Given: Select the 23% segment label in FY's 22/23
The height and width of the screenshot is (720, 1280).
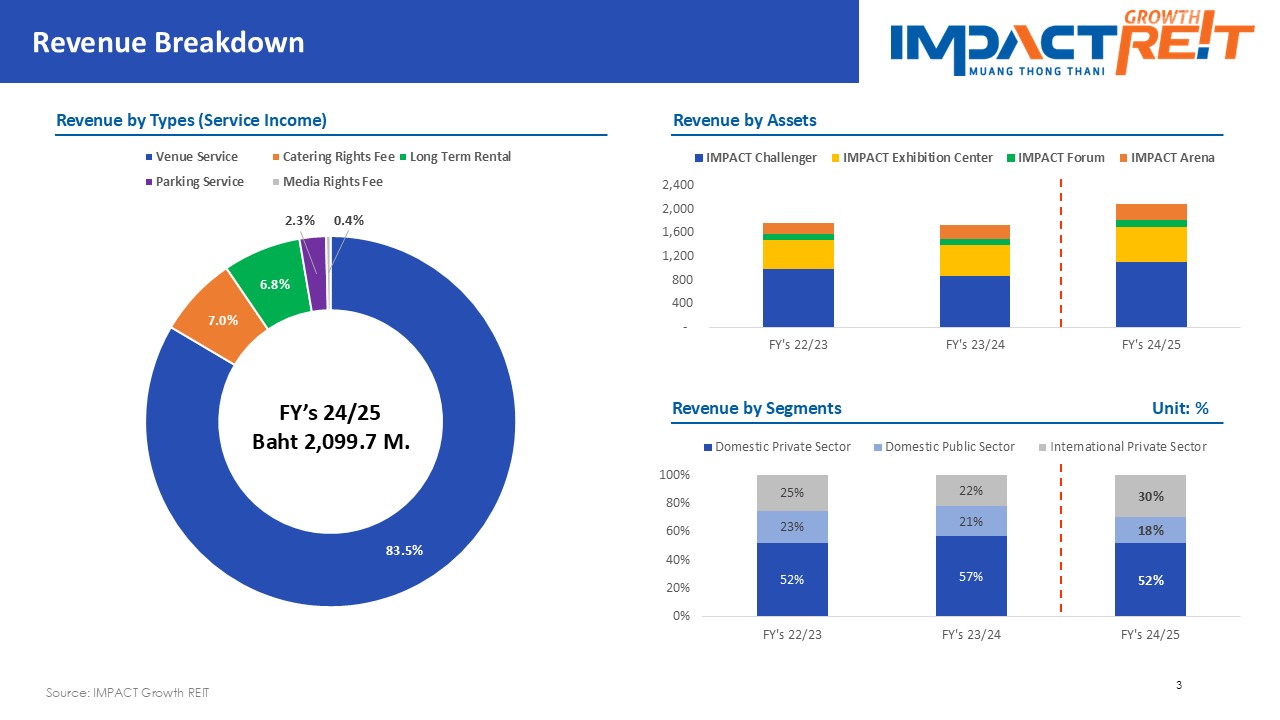Looking at the screenshot, I should click(x=793, y=527).
